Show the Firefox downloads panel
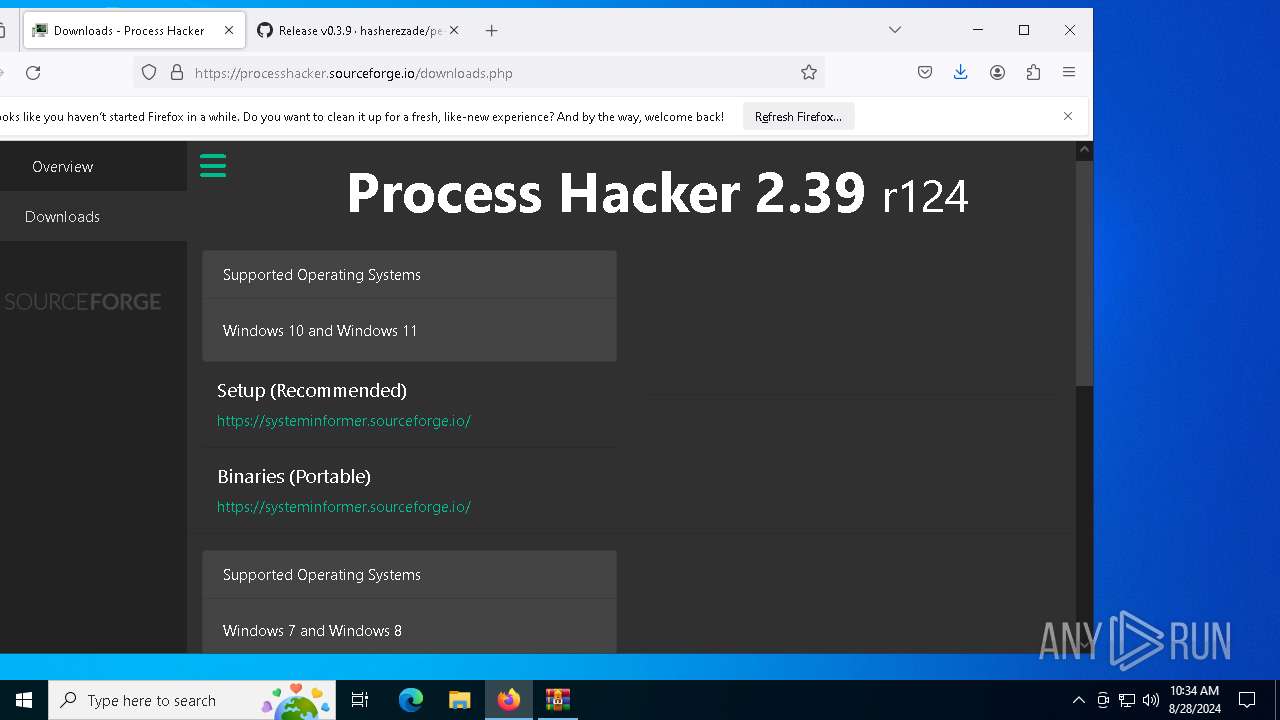The height and width of the screenshot is (720, 1280). pos(961,73)
